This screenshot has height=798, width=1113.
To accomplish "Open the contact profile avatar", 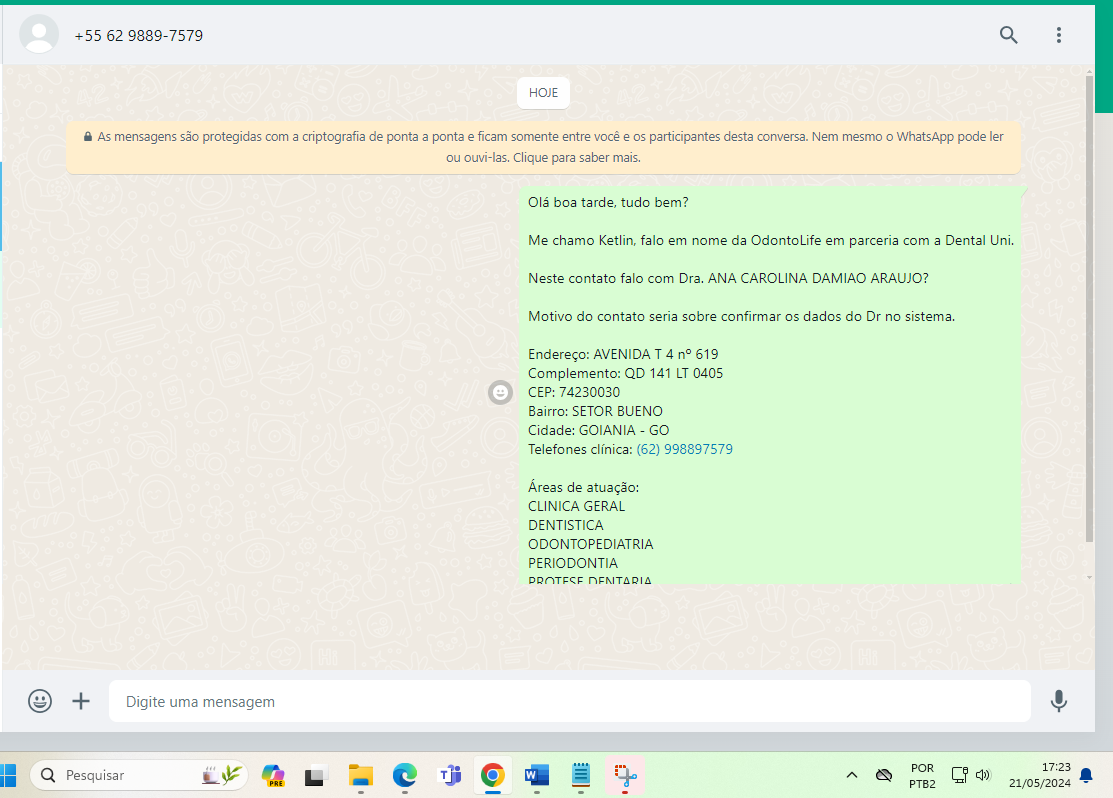I will point(38,34).
